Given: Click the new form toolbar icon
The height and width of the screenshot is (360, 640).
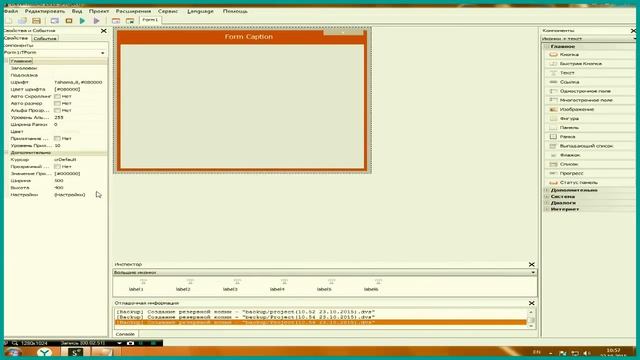Looking at the screenshot, I should [x=116, y=20].
